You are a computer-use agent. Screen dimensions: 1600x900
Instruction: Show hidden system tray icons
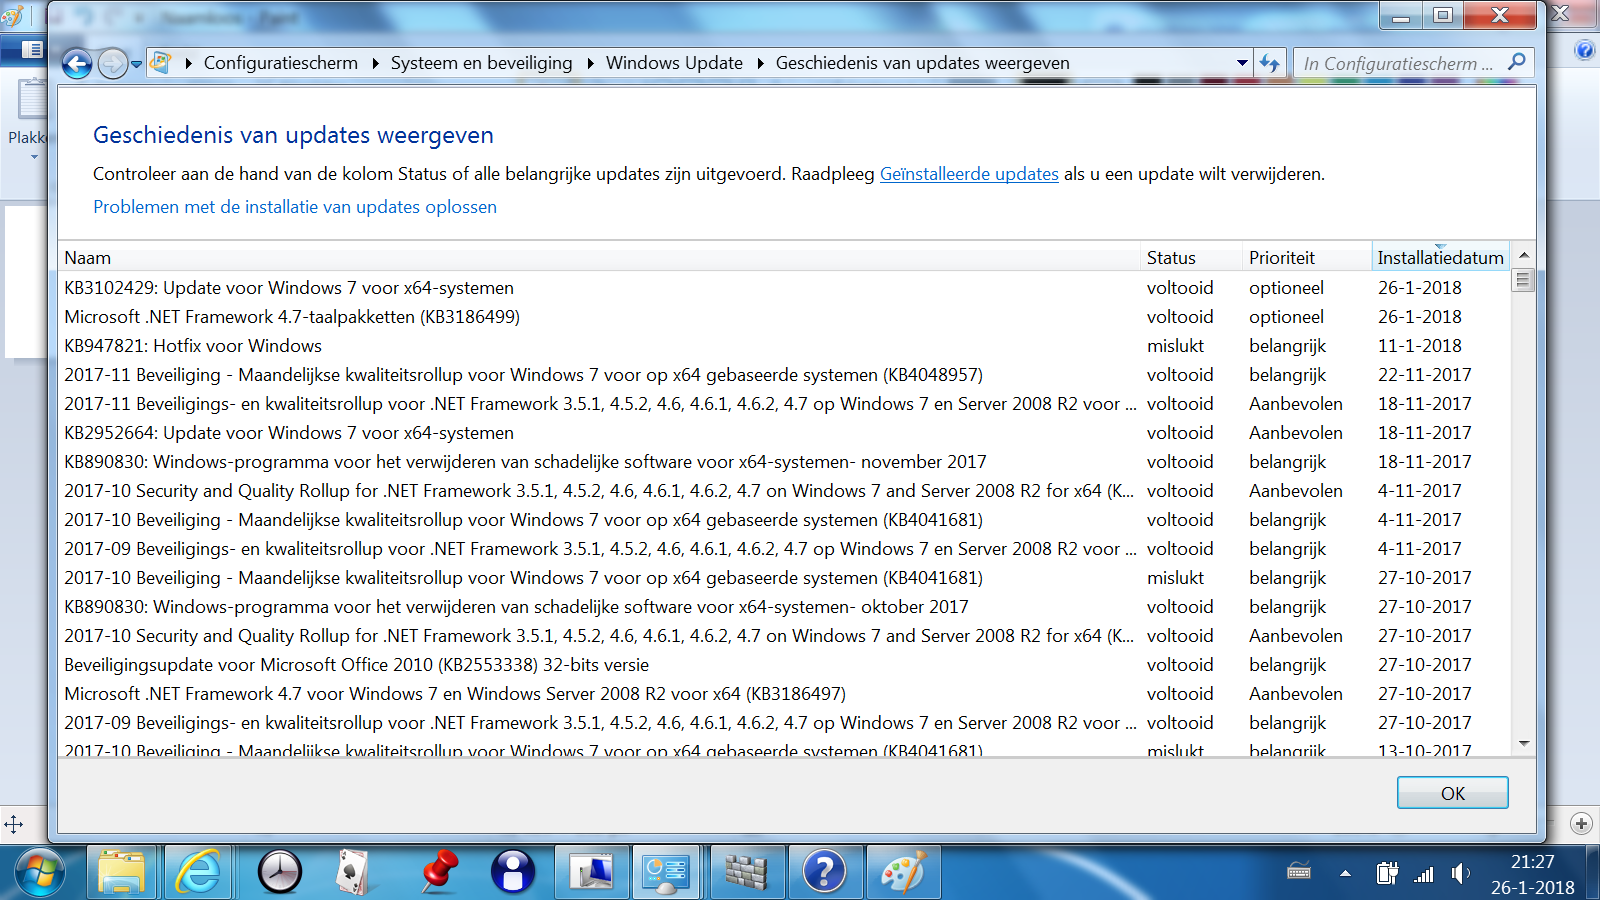1345,873
